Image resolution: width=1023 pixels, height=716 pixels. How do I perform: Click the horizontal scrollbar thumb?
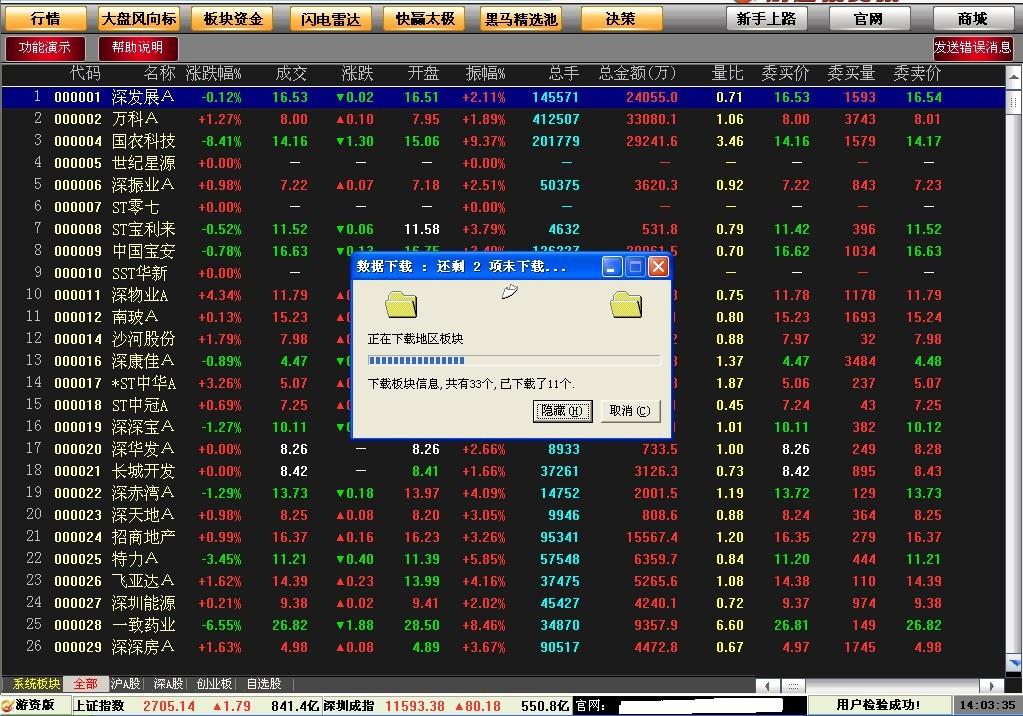pyautogui.click(x=793, y=686)
